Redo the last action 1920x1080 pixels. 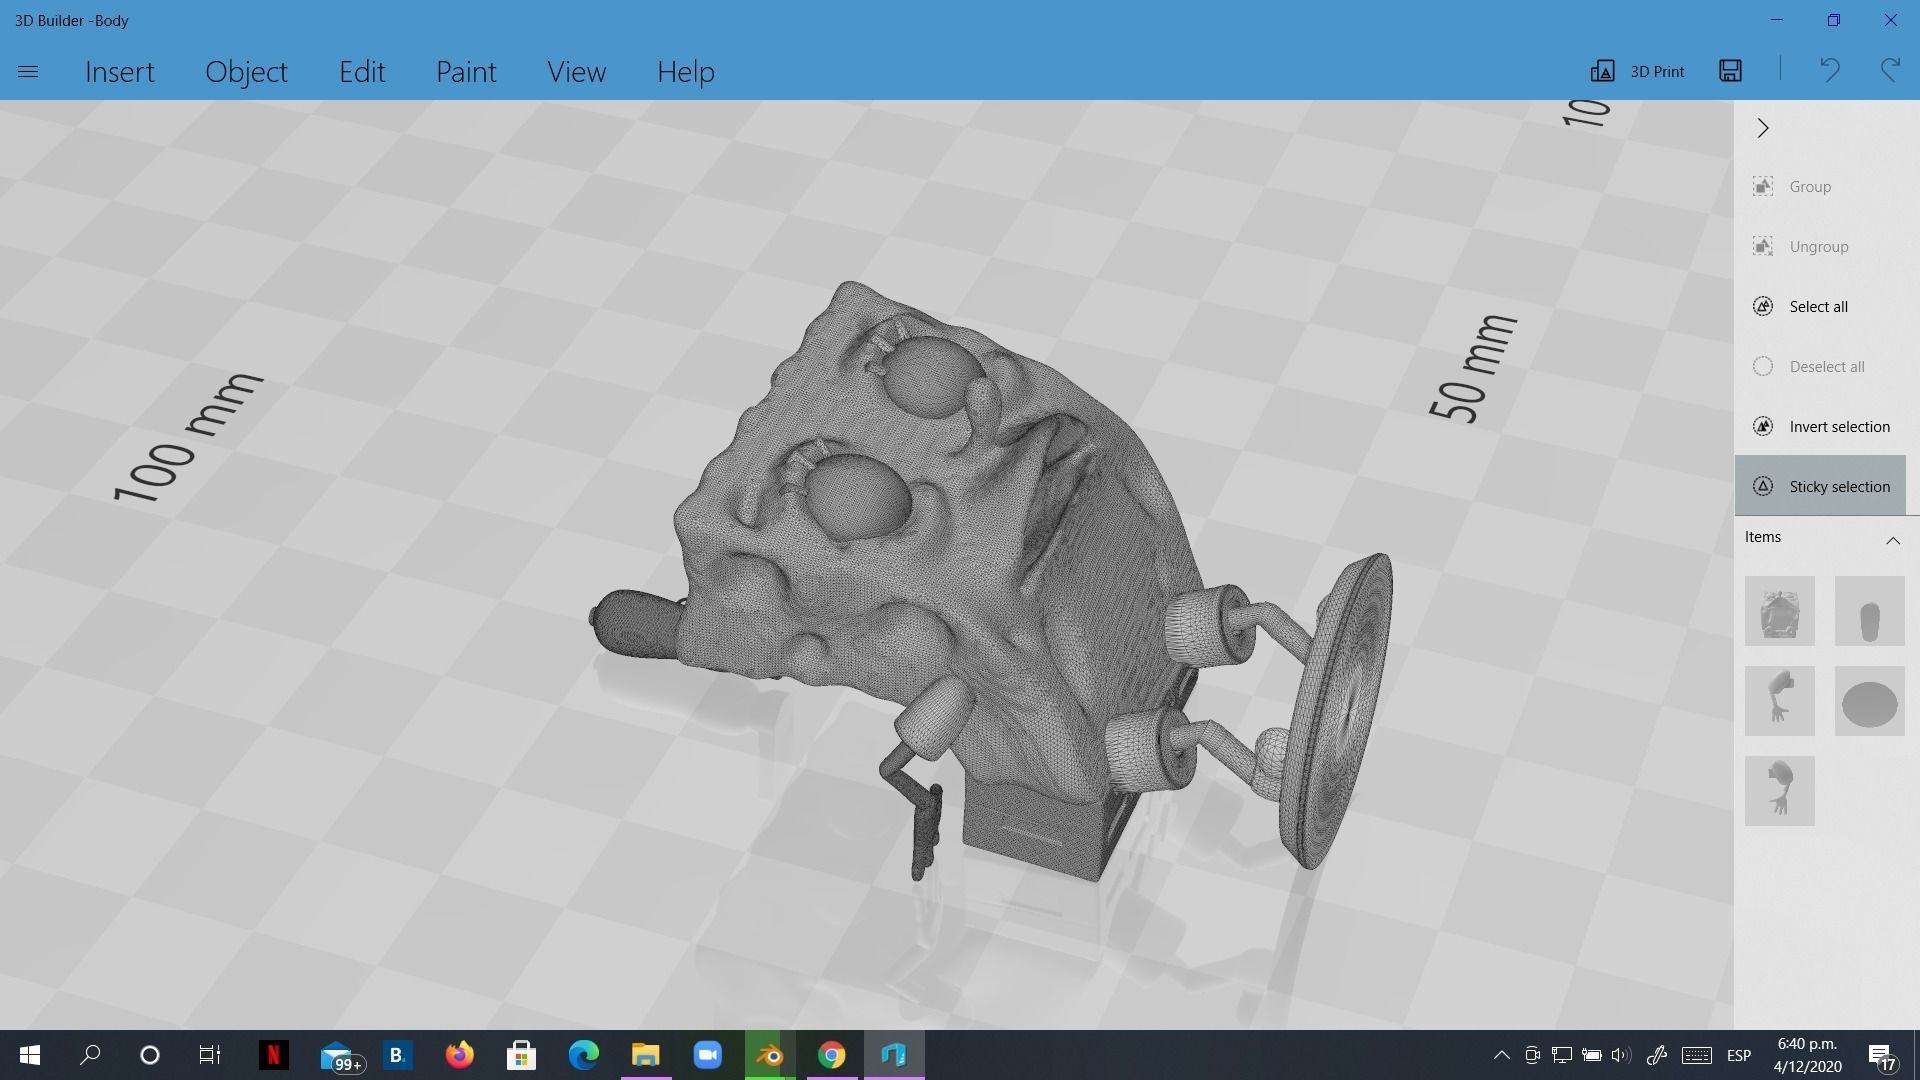point(1890,70)
